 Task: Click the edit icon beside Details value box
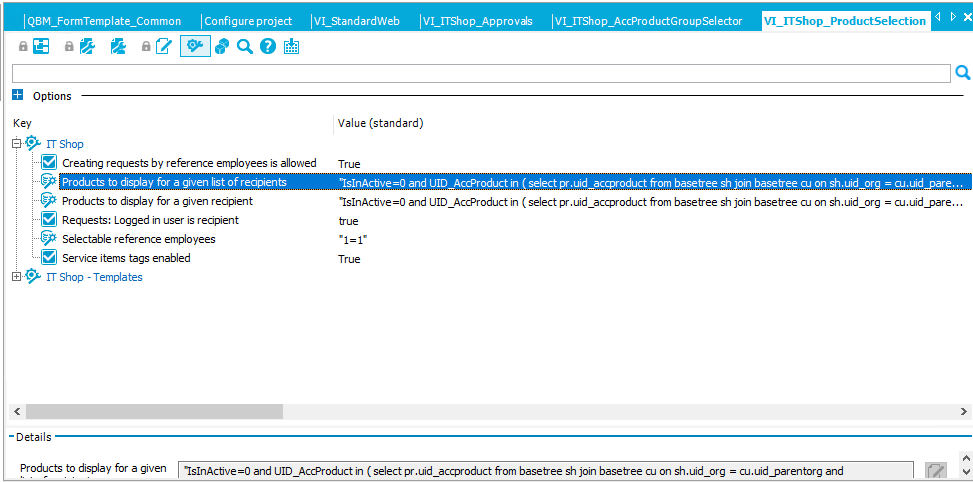936,471
